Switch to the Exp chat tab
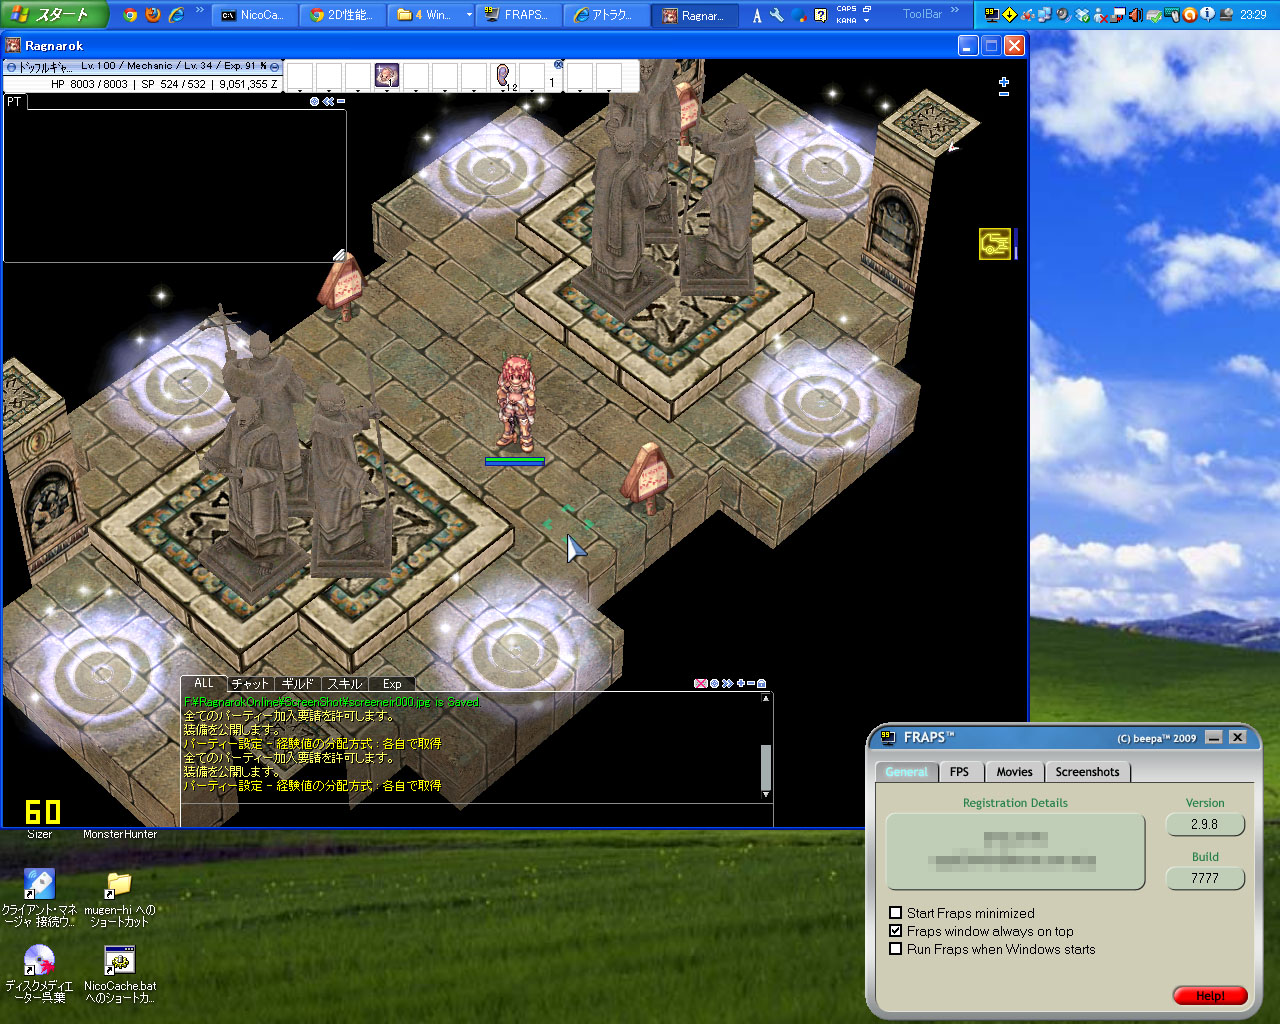Screen dimensions: 1280x1024 click(392, 684)
